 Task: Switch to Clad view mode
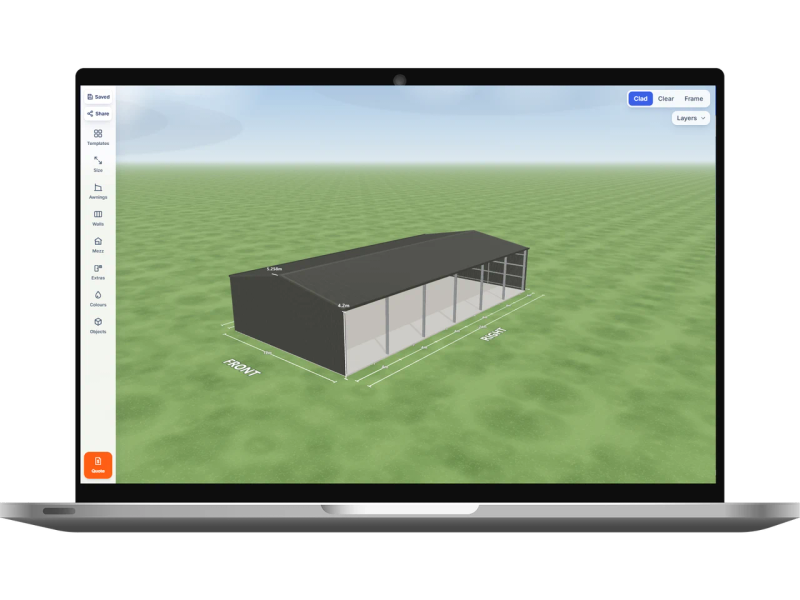tap(640, 98)
